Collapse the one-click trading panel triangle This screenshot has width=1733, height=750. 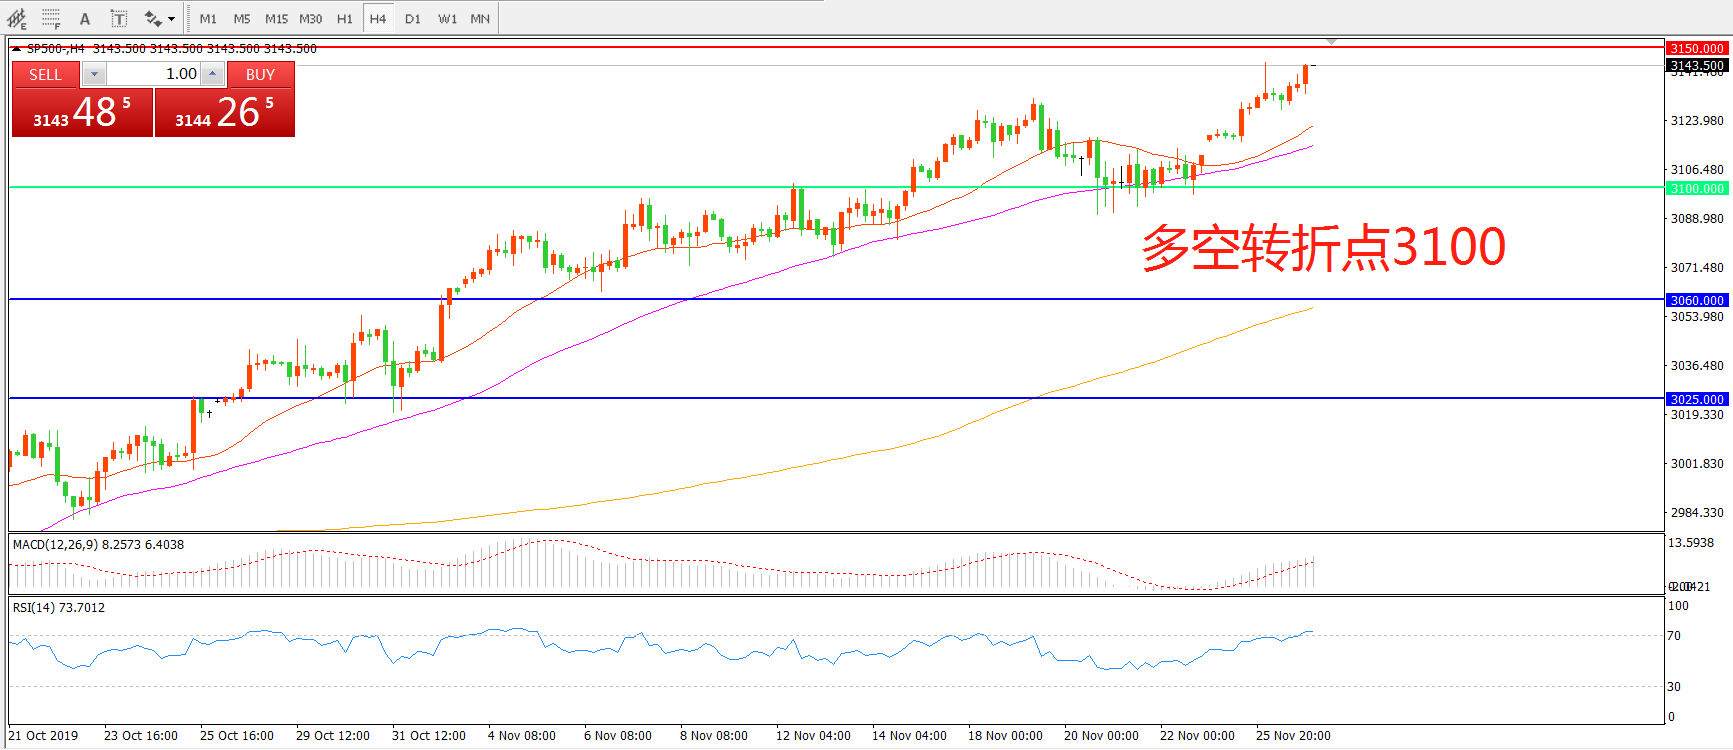pyautogui.click(x=16, y=48)
